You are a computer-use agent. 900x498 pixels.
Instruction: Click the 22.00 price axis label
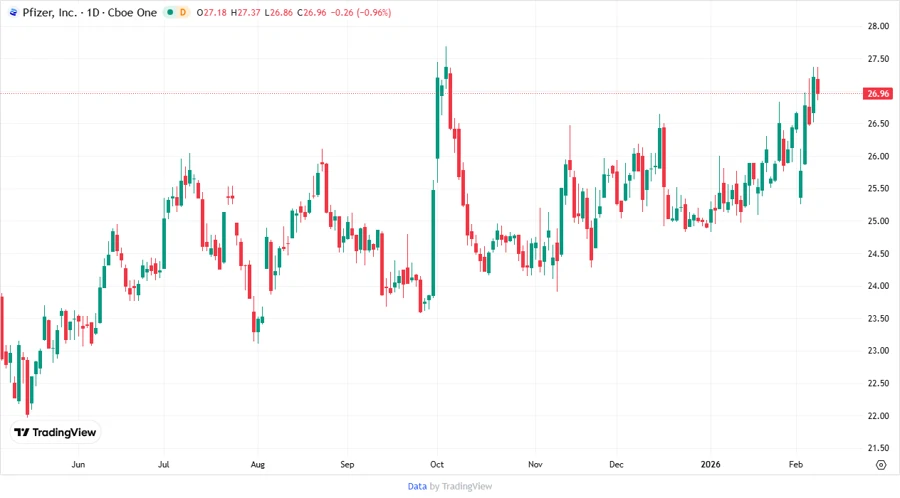[878, 416]
